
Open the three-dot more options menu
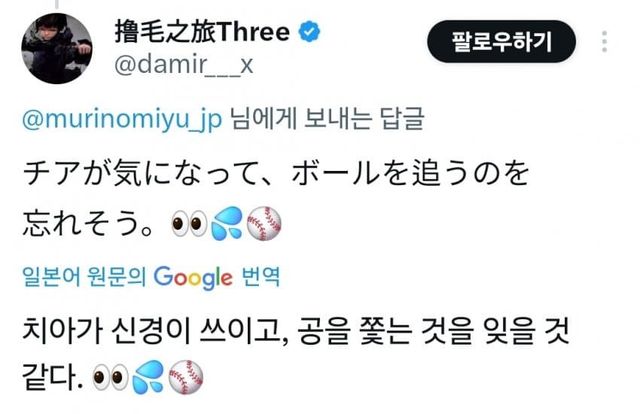(x=604, y=41)
